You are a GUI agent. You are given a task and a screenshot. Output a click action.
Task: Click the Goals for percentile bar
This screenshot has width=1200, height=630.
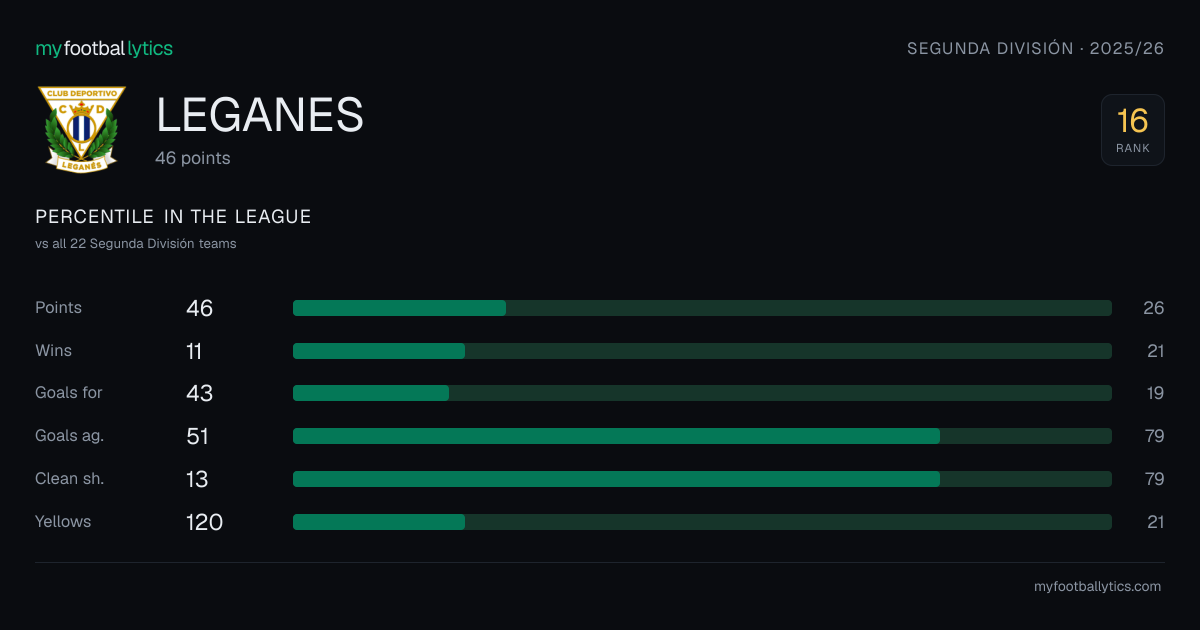(702, 393)
